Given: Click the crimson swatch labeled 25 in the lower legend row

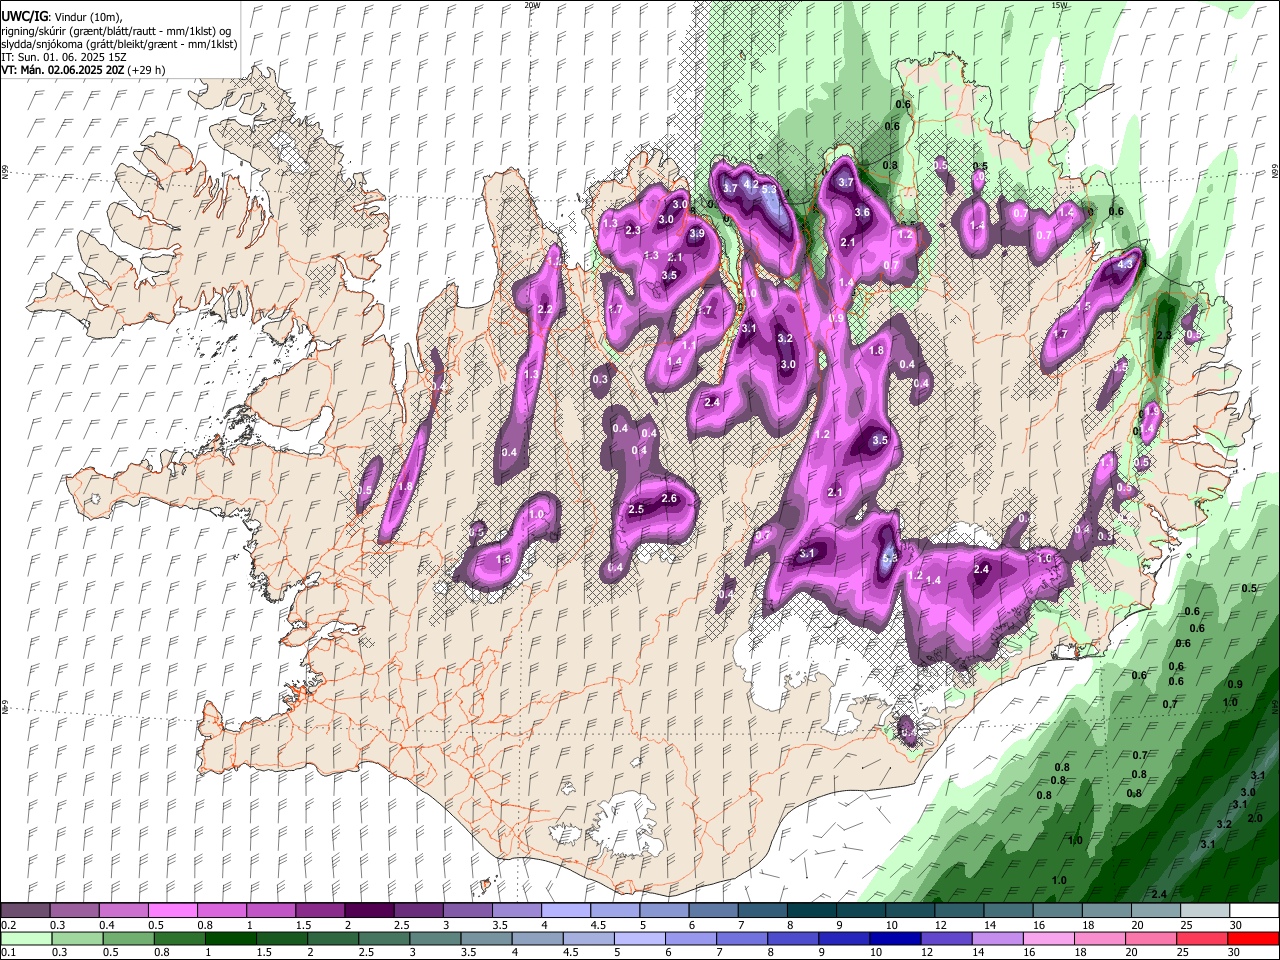Looking at the screenshot, I should (x=1201, y=938).
